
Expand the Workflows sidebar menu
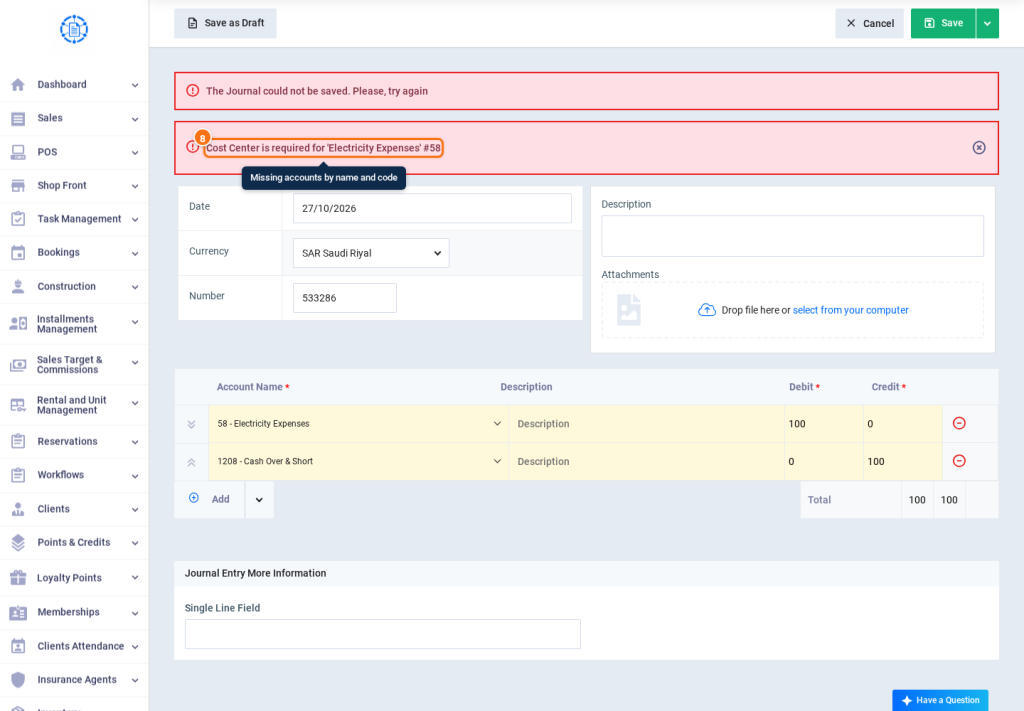click(74, 475)
